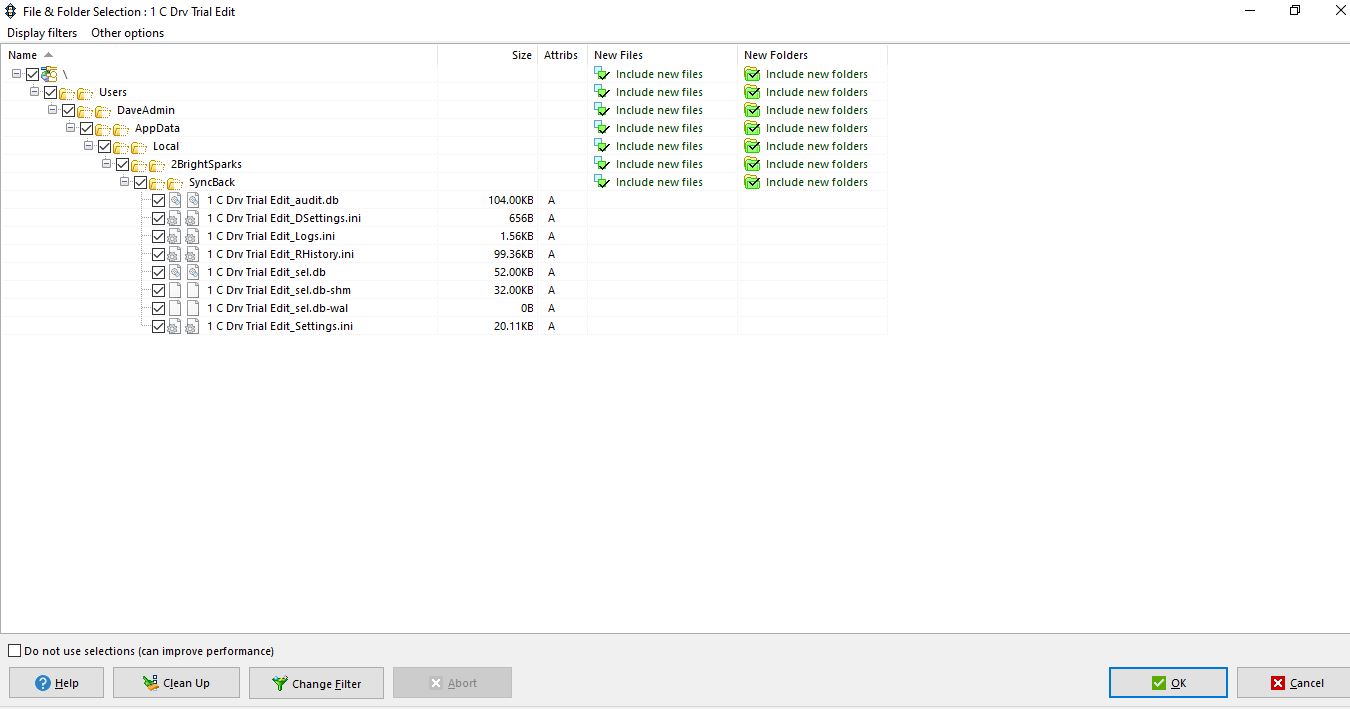Screen dimensions: 1350x709
Task: Click the new files icon in AppData row
Action: pos(602,128)
